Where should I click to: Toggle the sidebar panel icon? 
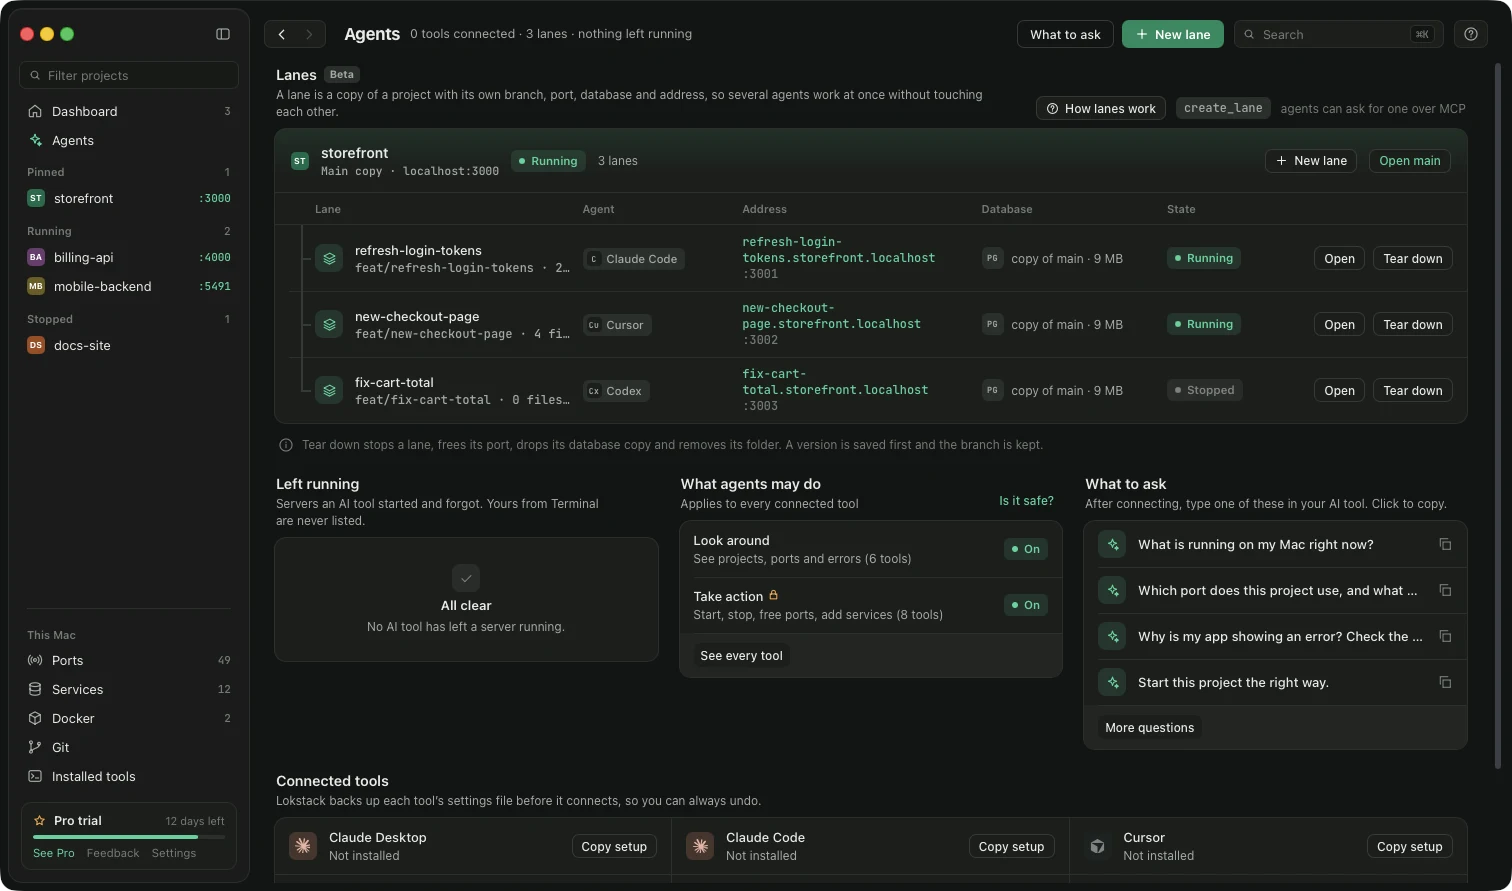[x=223, y=34]
